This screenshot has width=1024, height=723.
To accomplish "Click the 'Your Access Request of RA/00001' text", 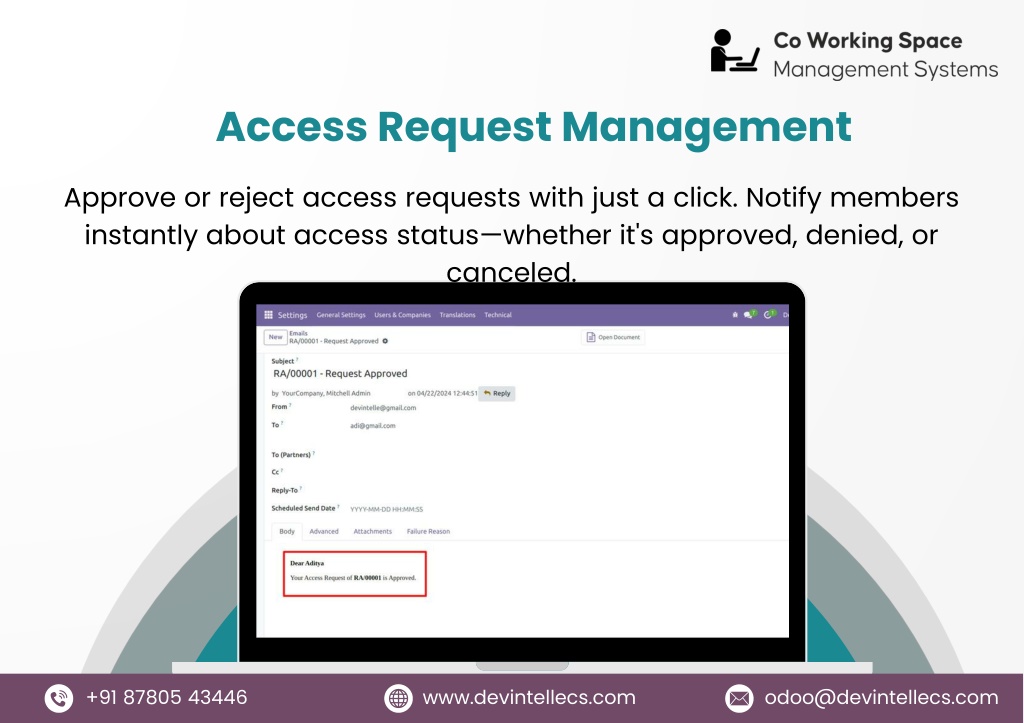I will tap(335, 578).
